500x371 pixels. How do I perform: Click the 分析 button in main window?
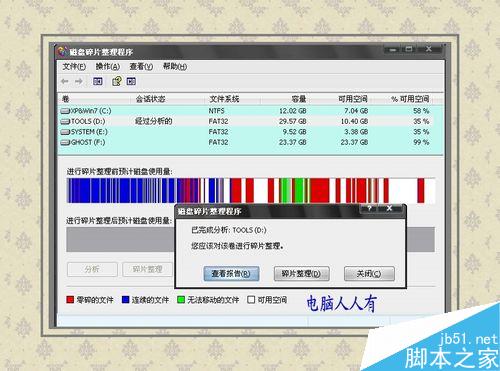(92, 269)
